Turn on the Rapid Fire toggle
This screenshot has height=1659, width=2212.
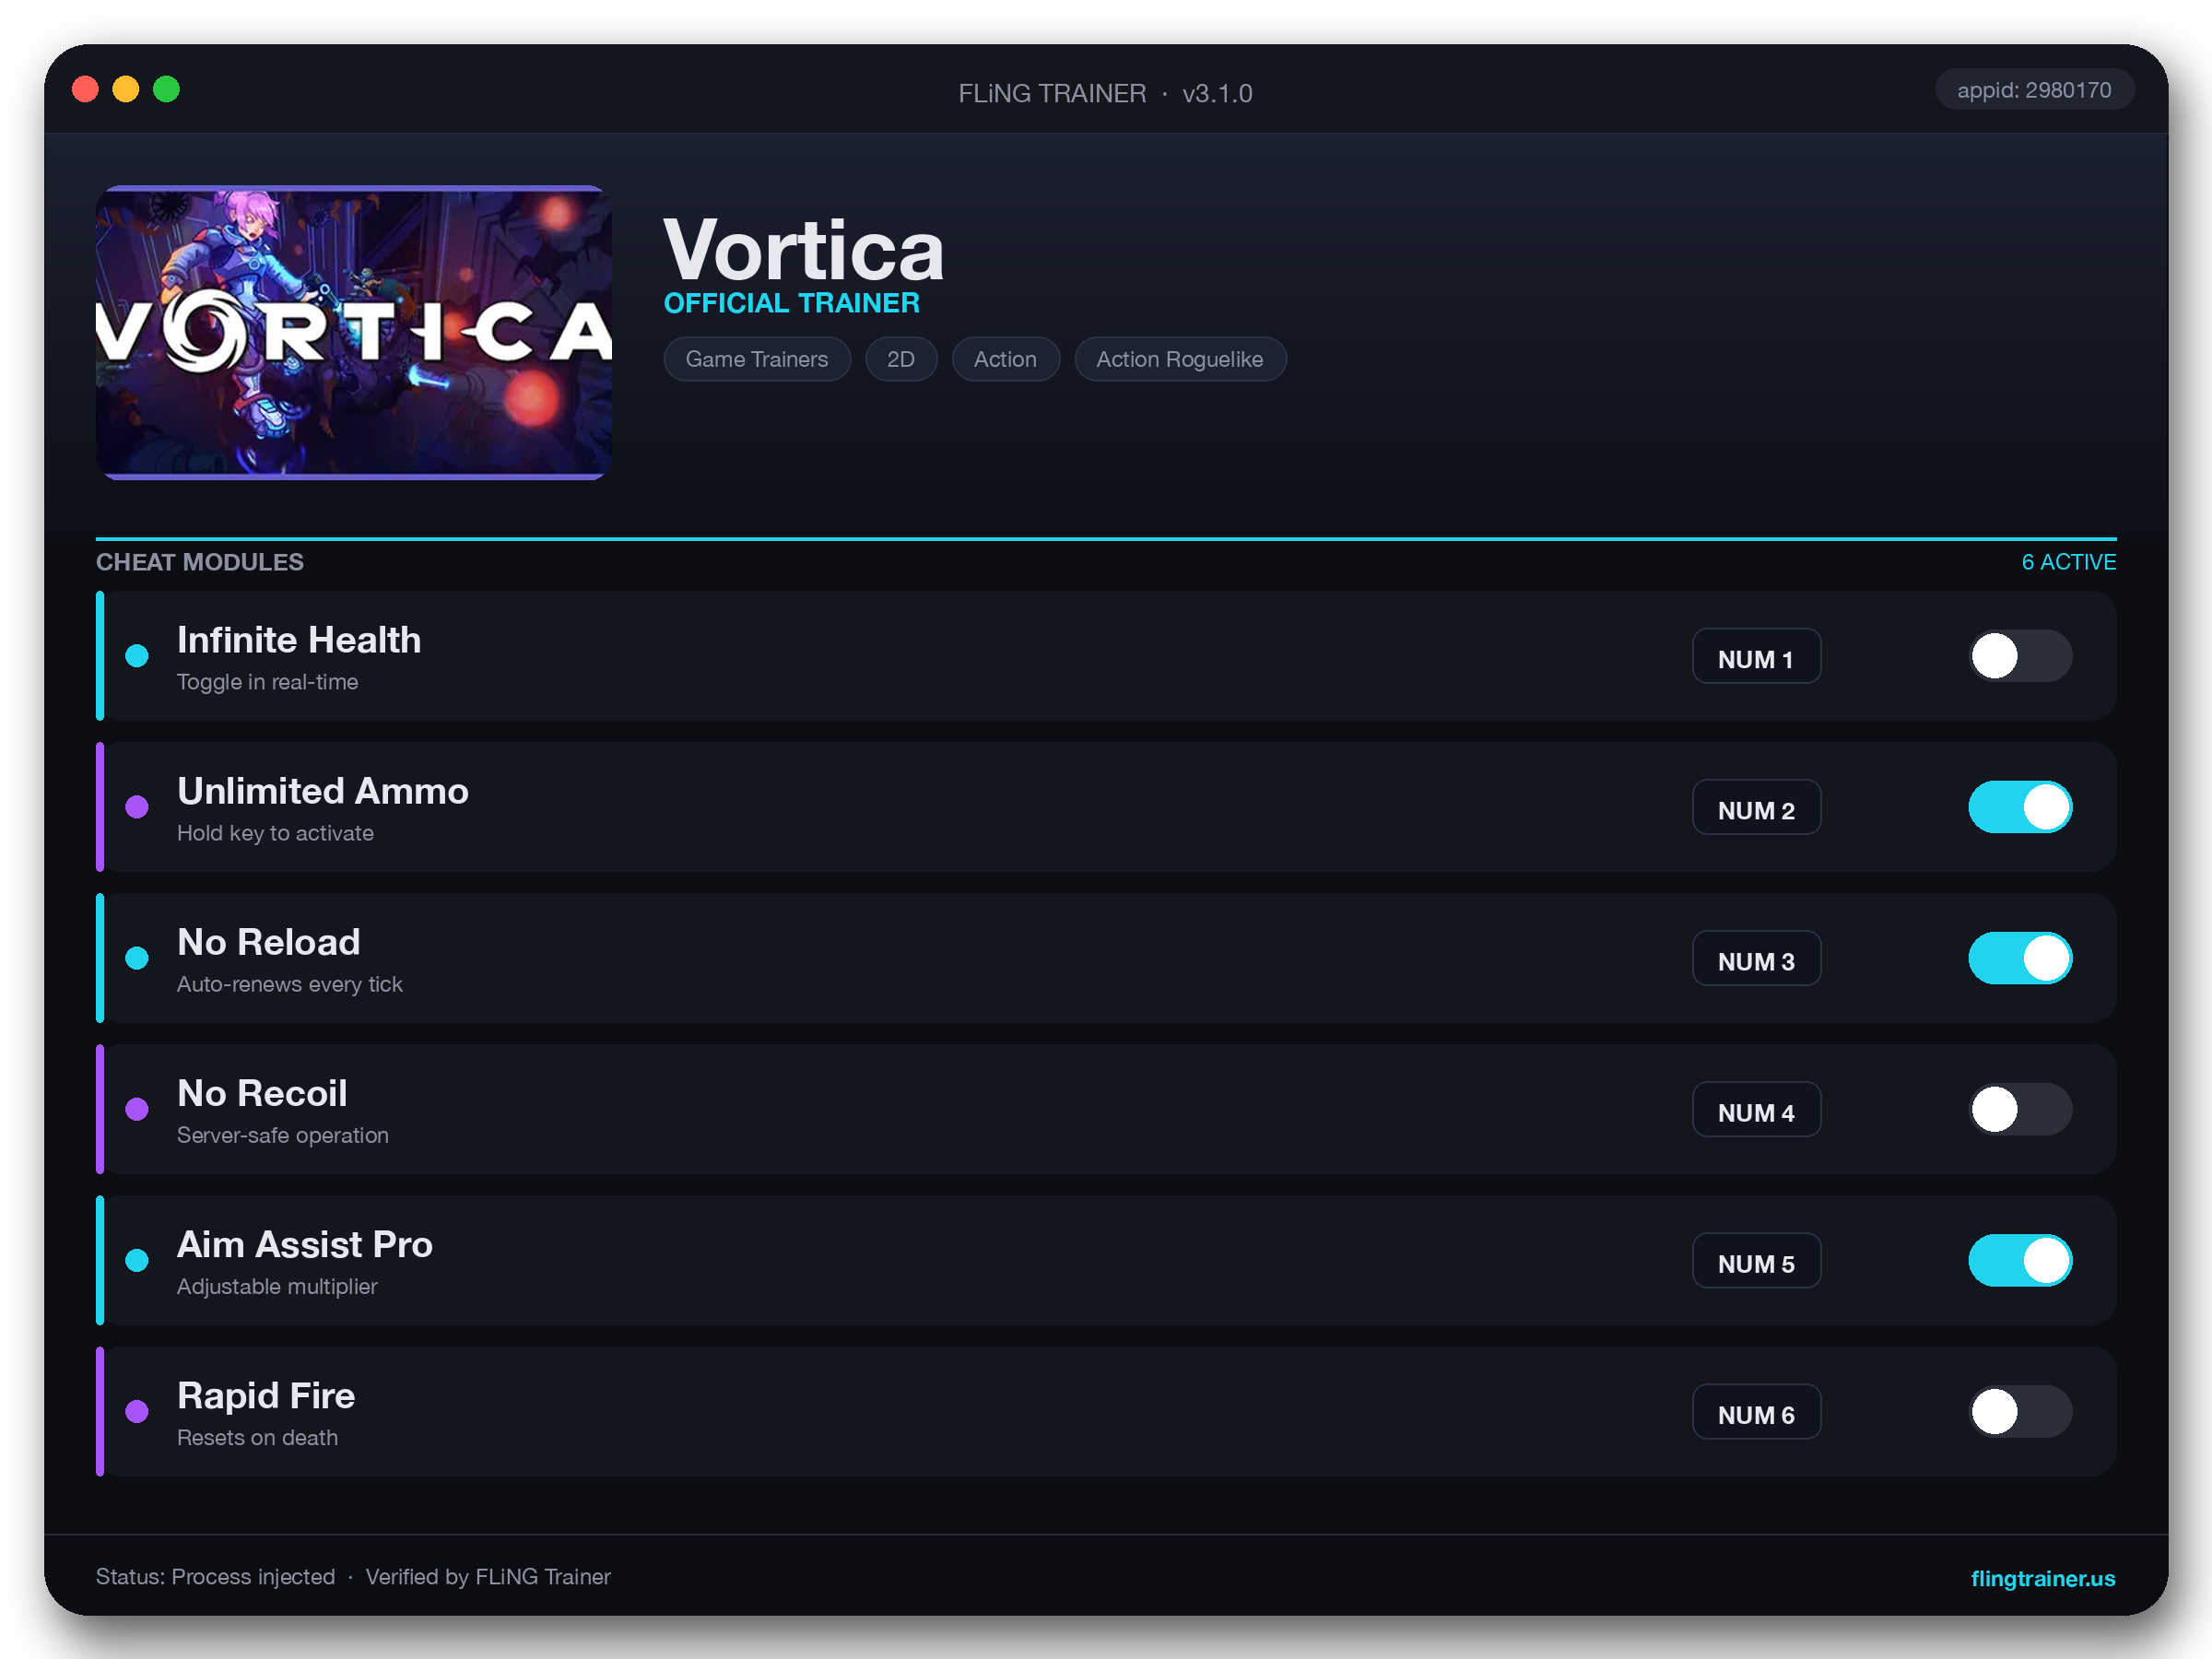[x=2020, y=1411]
